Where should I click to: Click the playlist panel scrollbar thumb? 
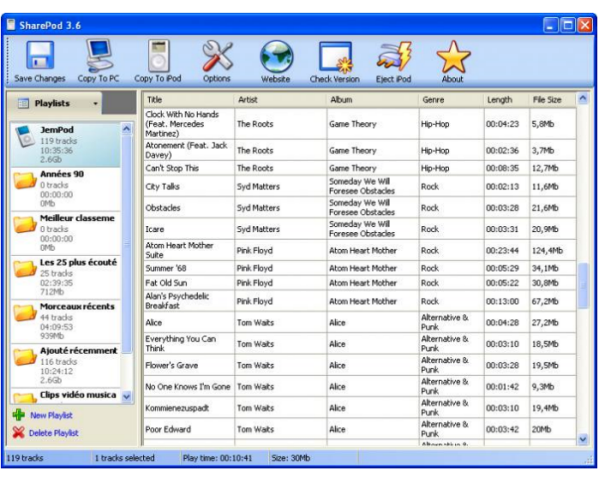[x=127, y=244]
